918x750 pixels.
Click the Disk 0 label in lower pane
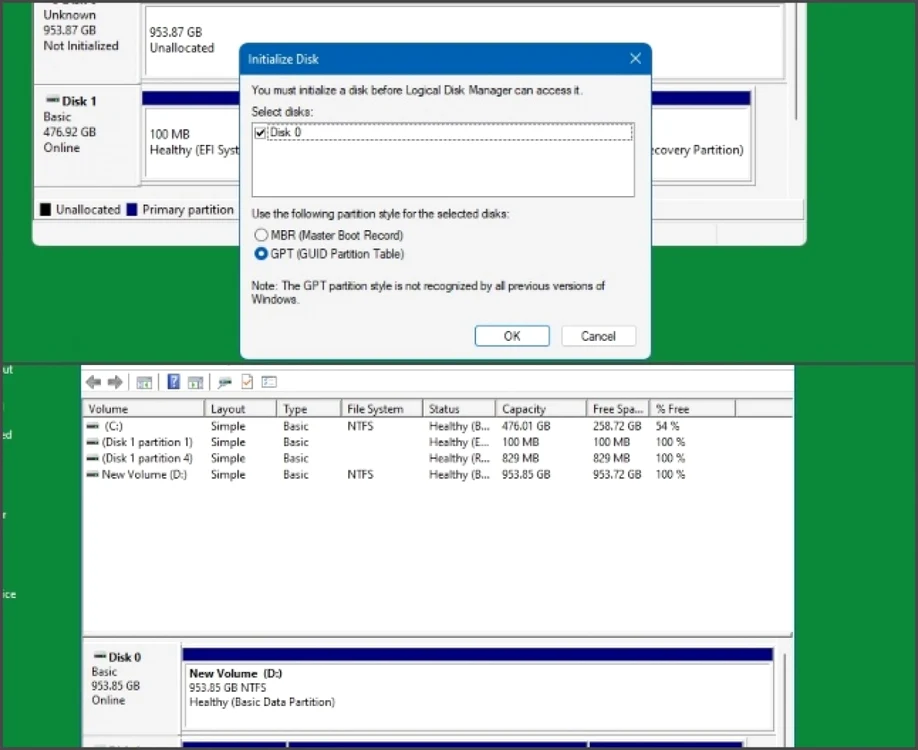pos(124,657)
